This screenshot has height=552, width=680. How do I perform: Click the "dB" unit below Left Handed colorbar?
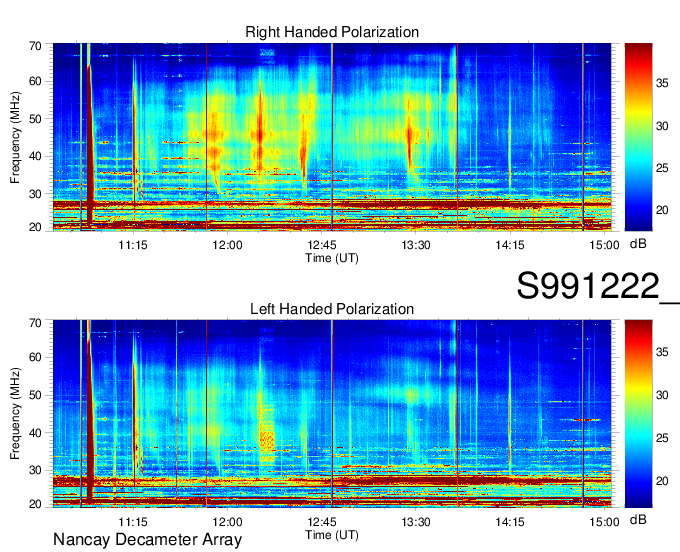[638, 519]
